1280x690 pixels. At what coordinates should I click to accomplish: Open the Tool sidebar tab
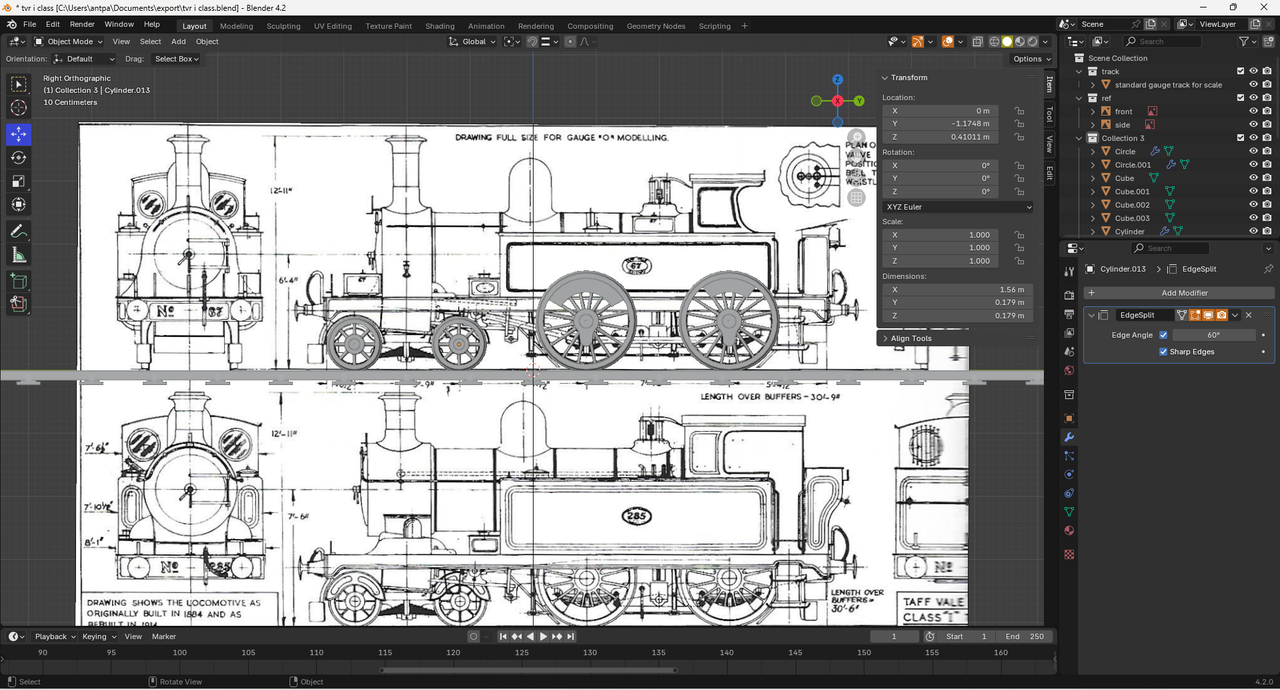click(x=1049, y=116)
